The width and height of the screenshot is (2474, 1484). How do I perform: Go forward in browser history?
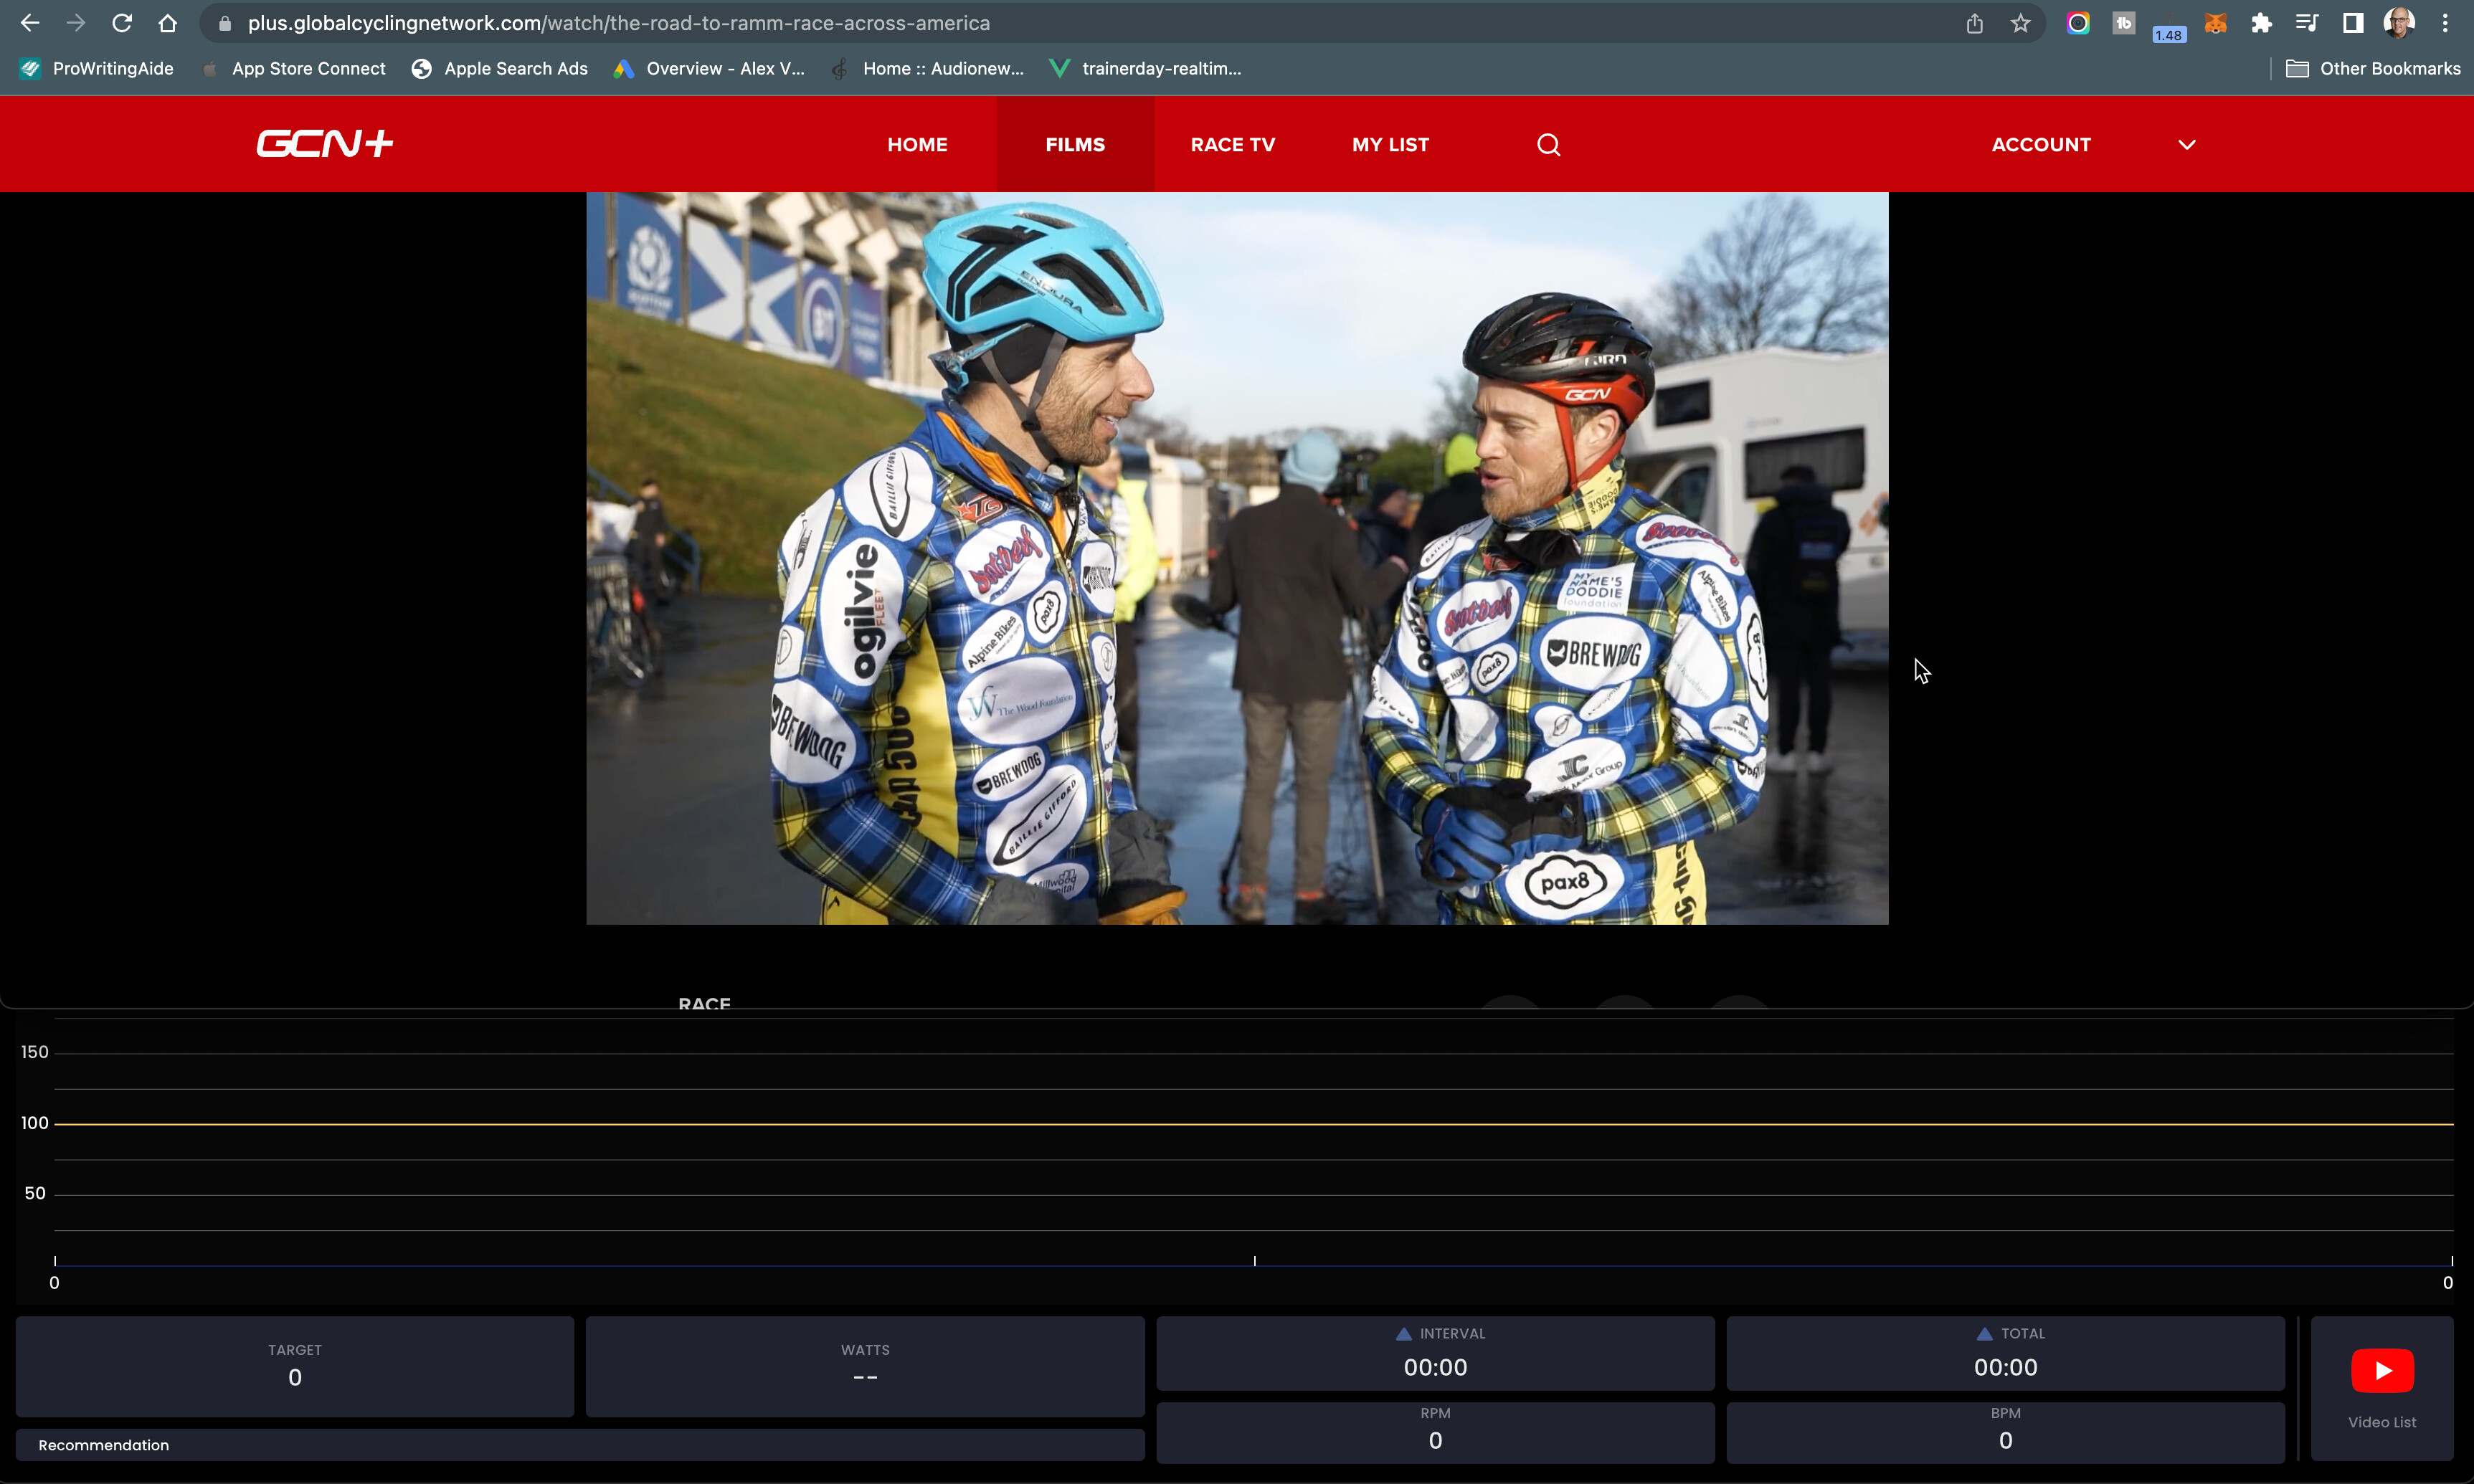point(76,23)
